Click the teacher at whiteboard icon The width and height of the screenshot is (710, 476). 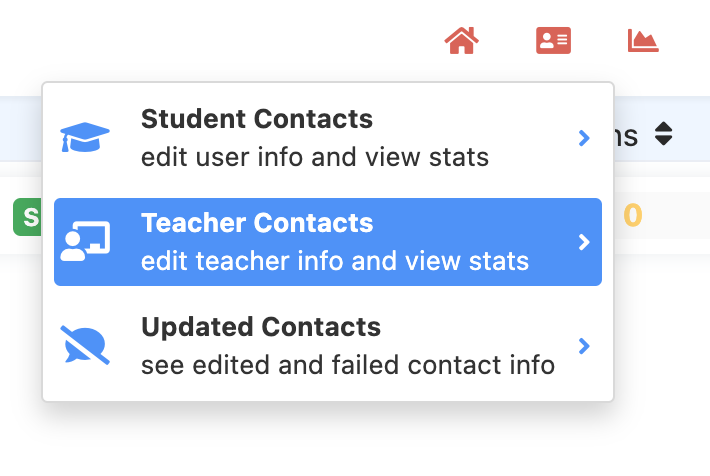click(85, 242)
